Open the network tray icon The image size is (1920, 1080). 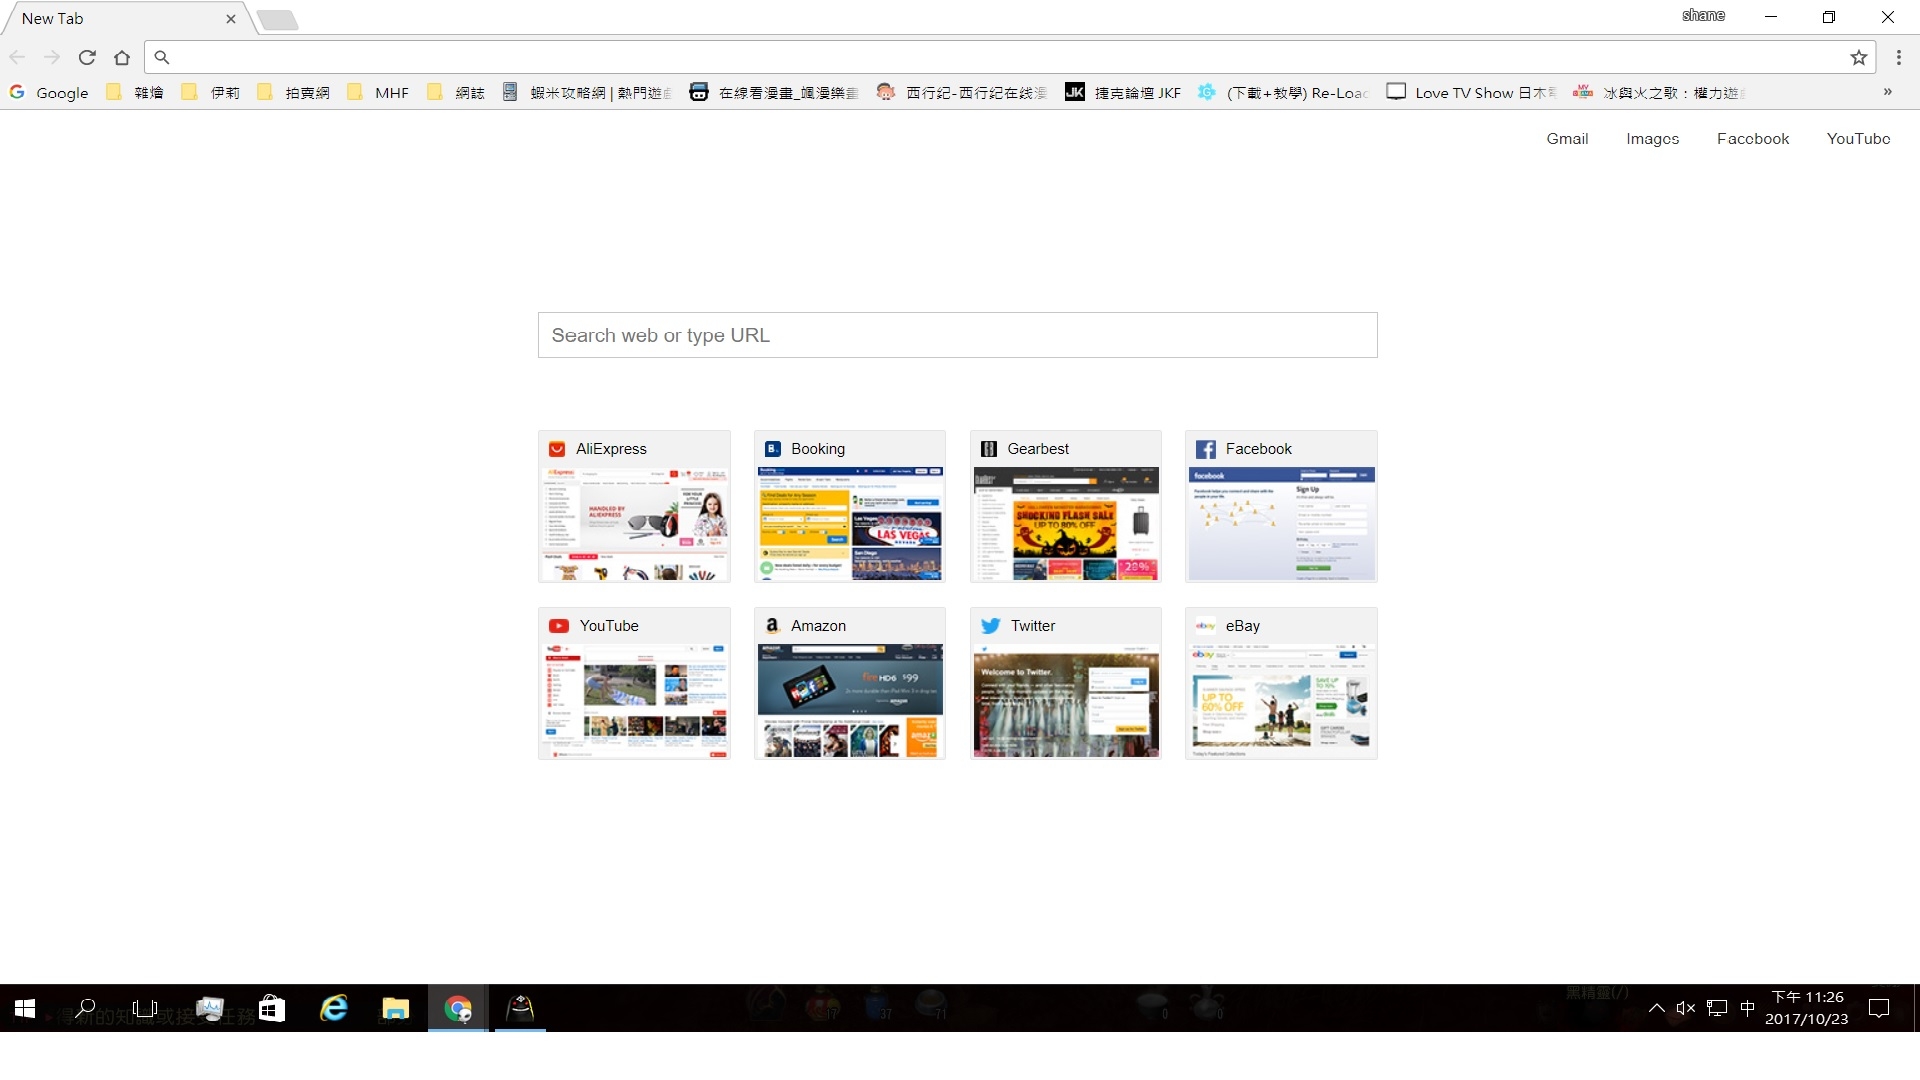coord(1717,1008)
